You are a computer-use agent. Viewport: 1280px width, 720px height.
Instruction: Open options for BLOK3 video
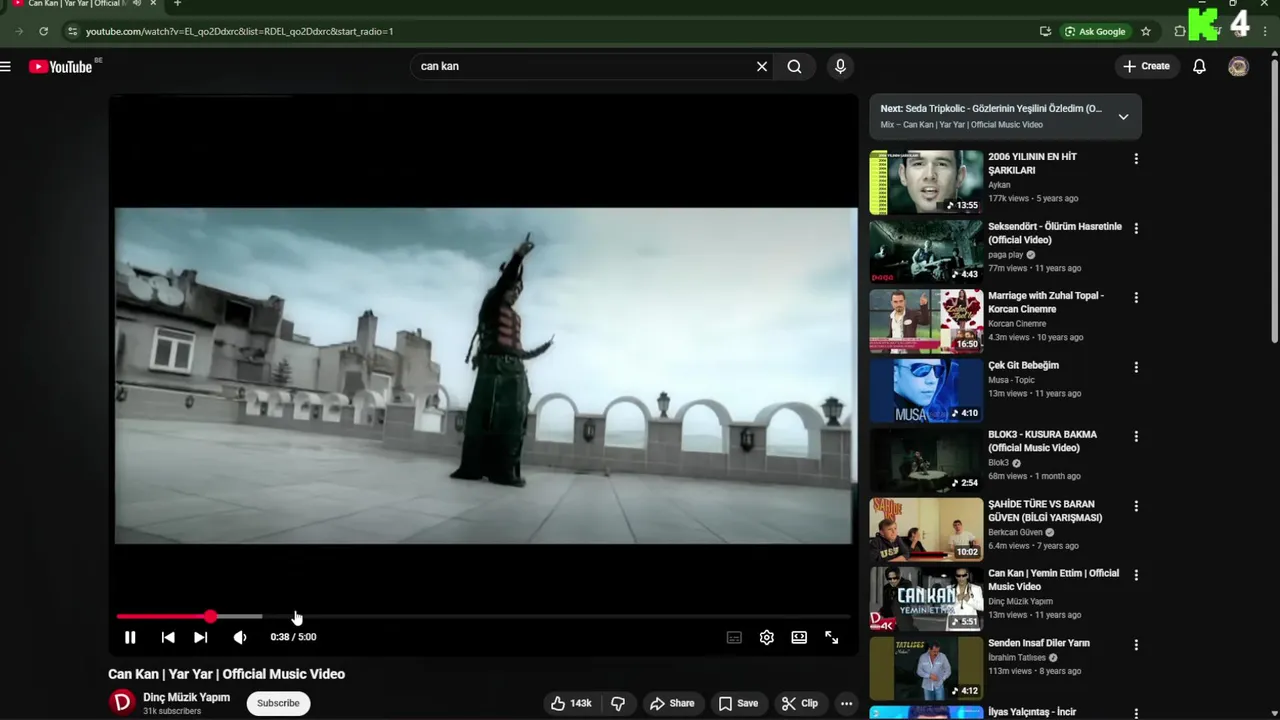(x=1136, y=437)
